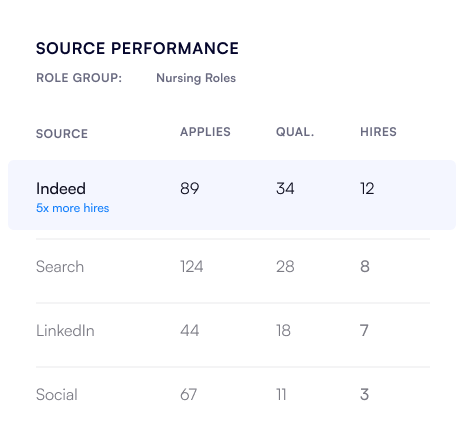Sort by the APPLIES column header
Screen dimensions: 466x444
tap(205, 132)
